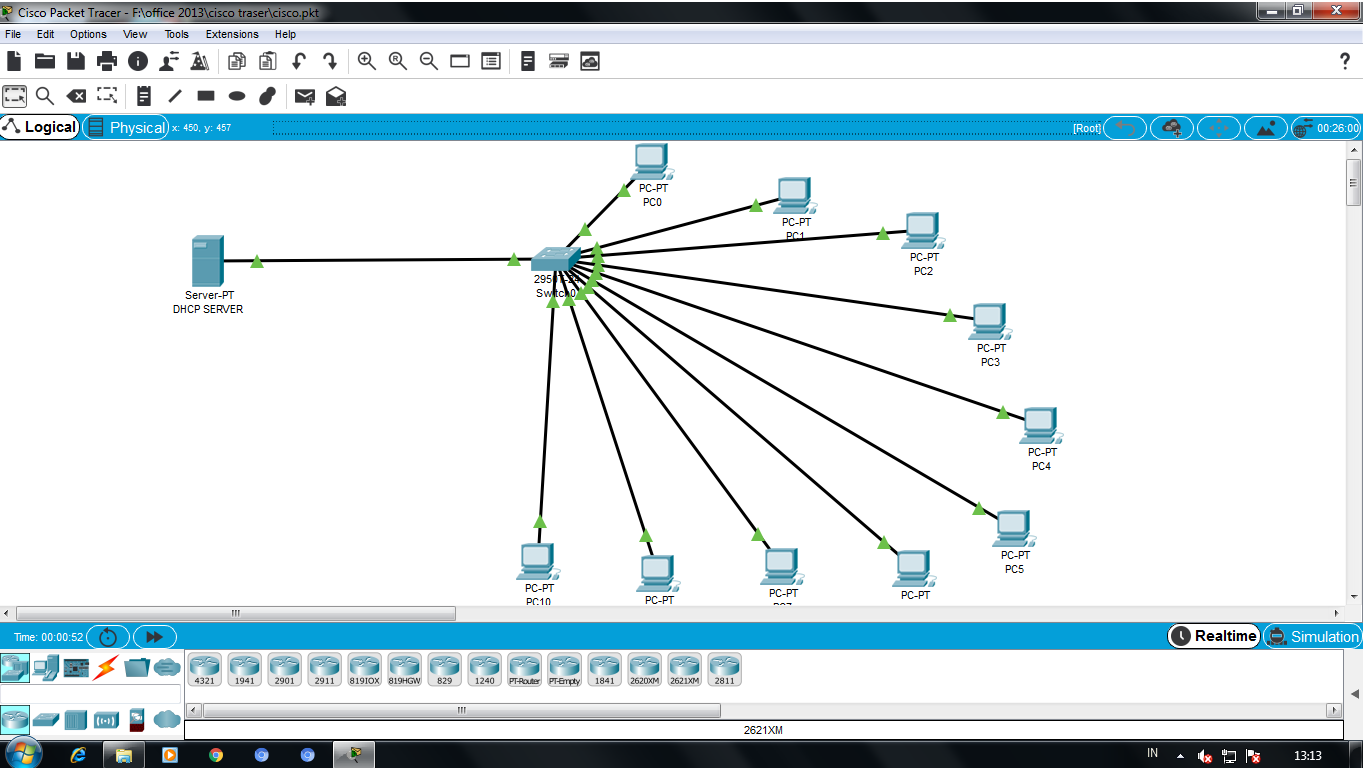Add a complex PDU open envelope
The height and width of the screenshot is (768, 1366).
pos(336,96)
